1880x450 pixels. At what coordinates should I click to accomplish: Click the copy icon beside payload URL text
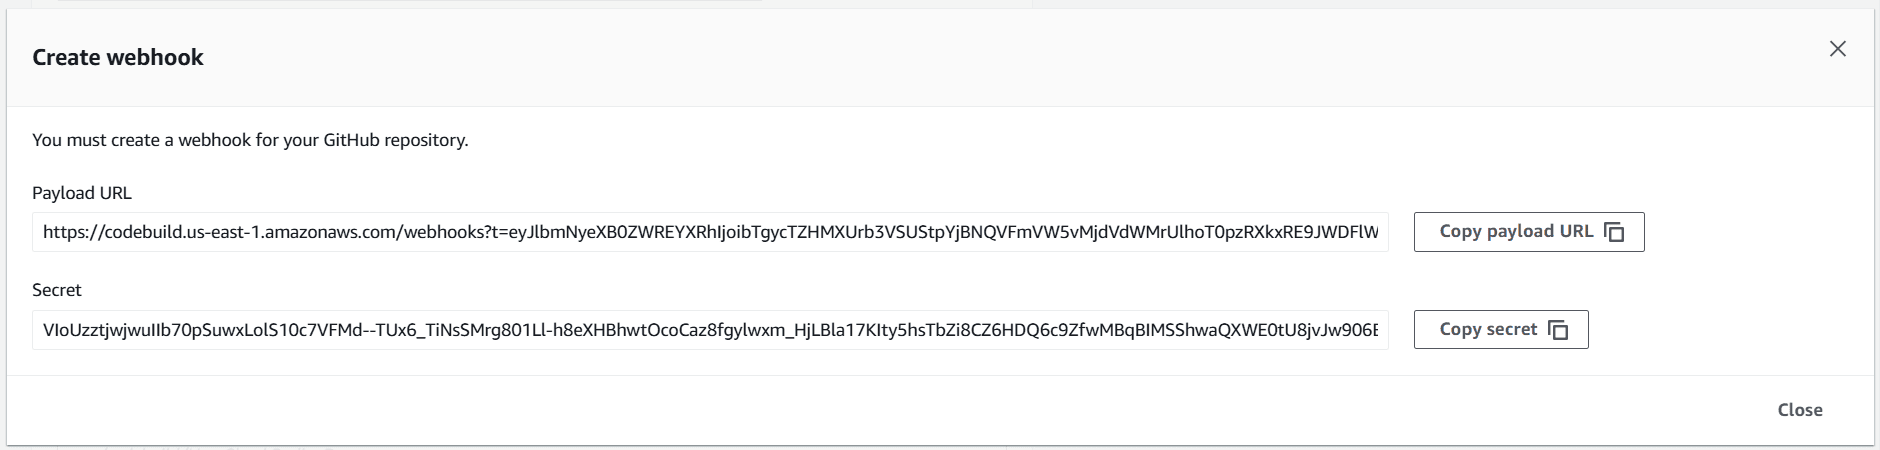(1614, 232)
